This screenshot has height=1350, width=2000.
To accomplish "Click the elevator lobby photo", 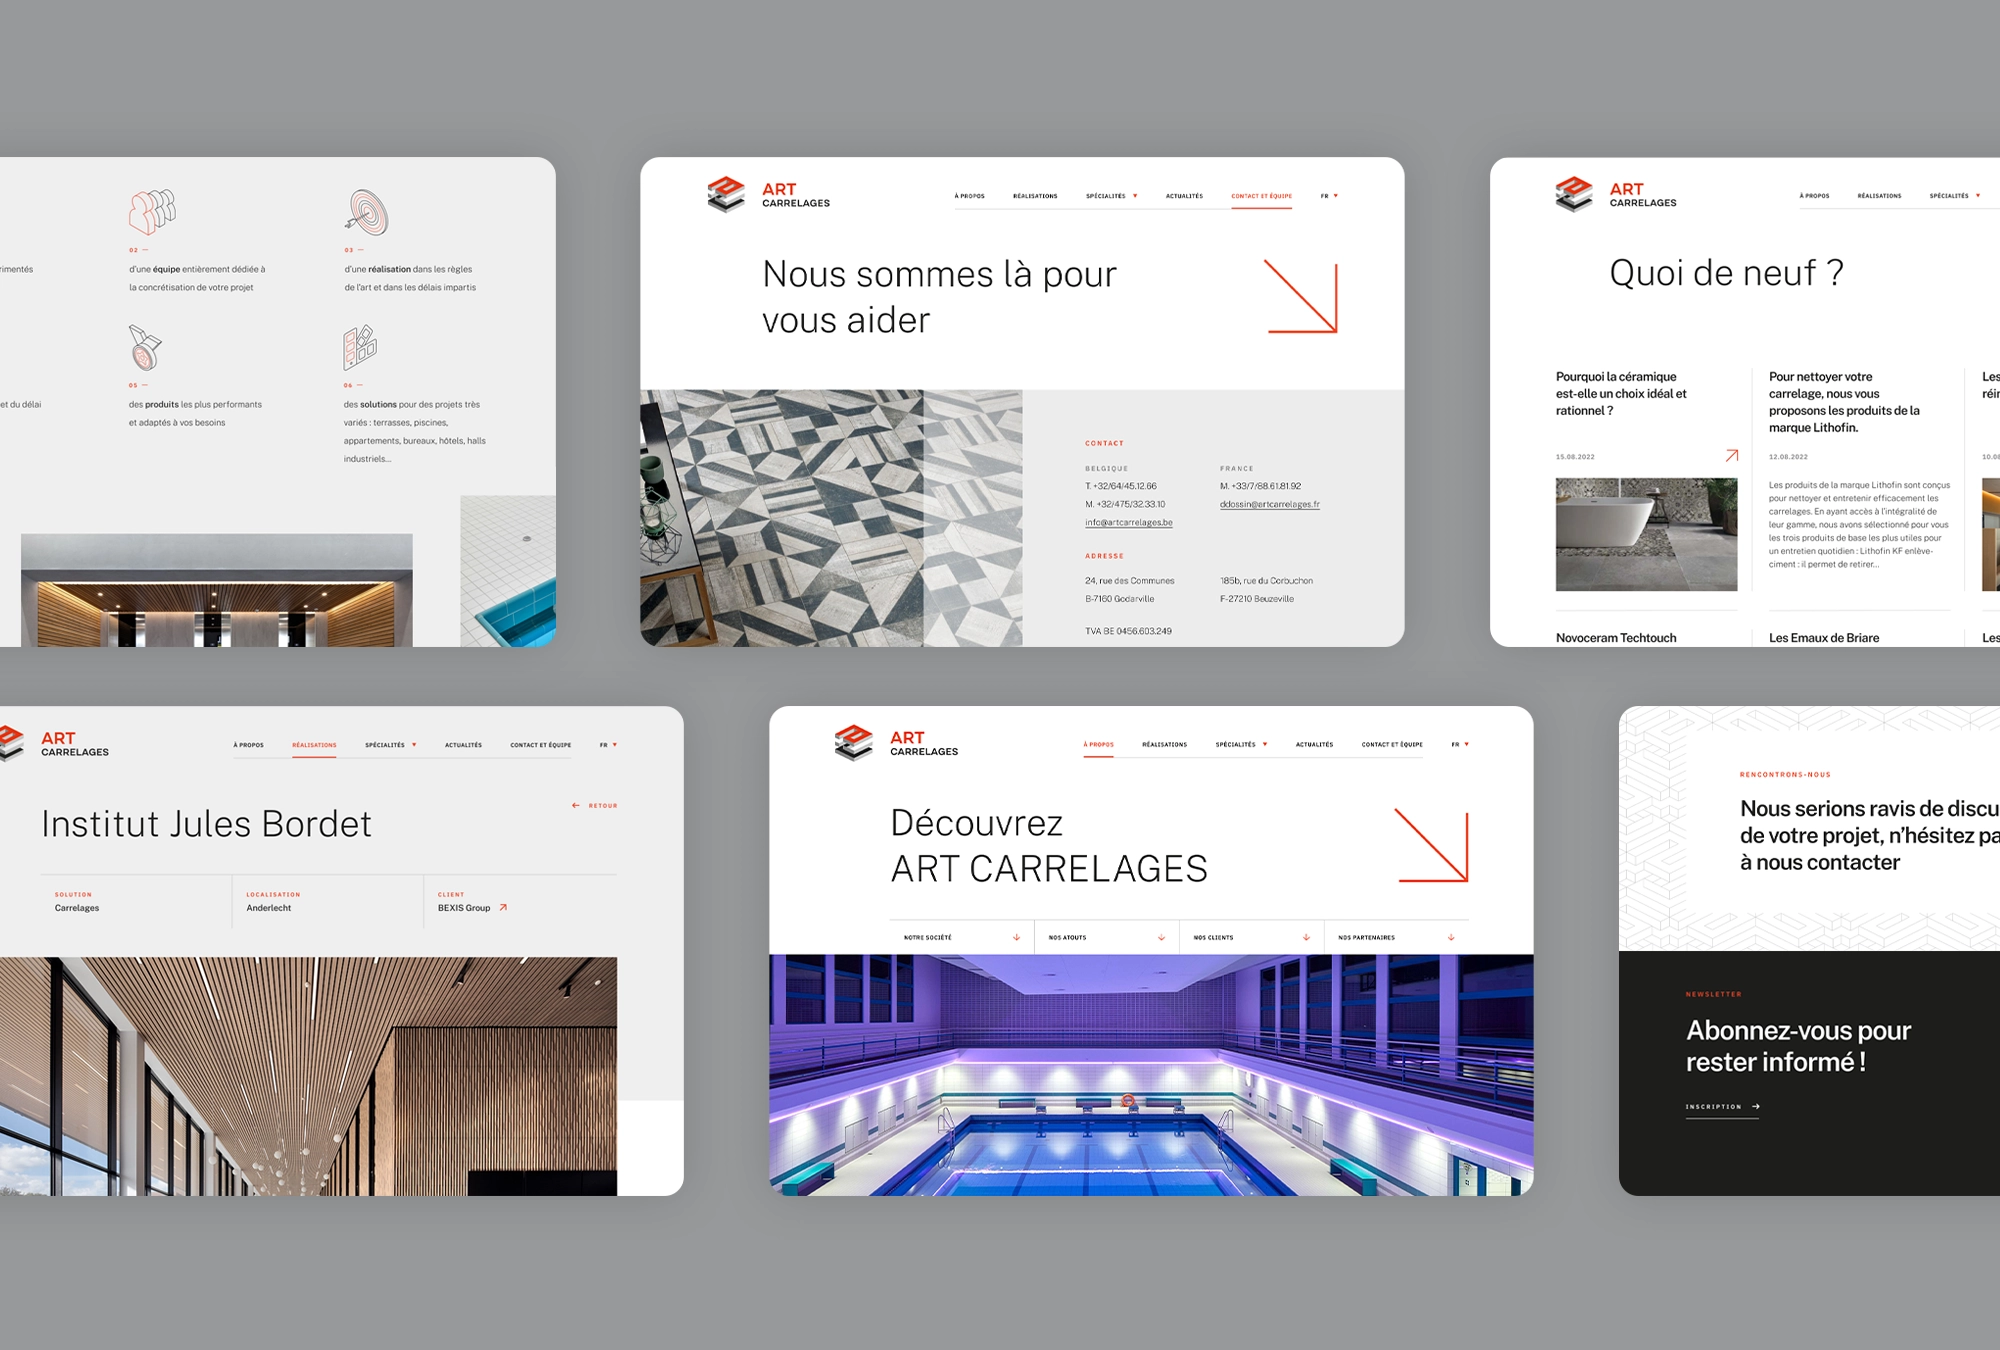I will tap(217, 590).
